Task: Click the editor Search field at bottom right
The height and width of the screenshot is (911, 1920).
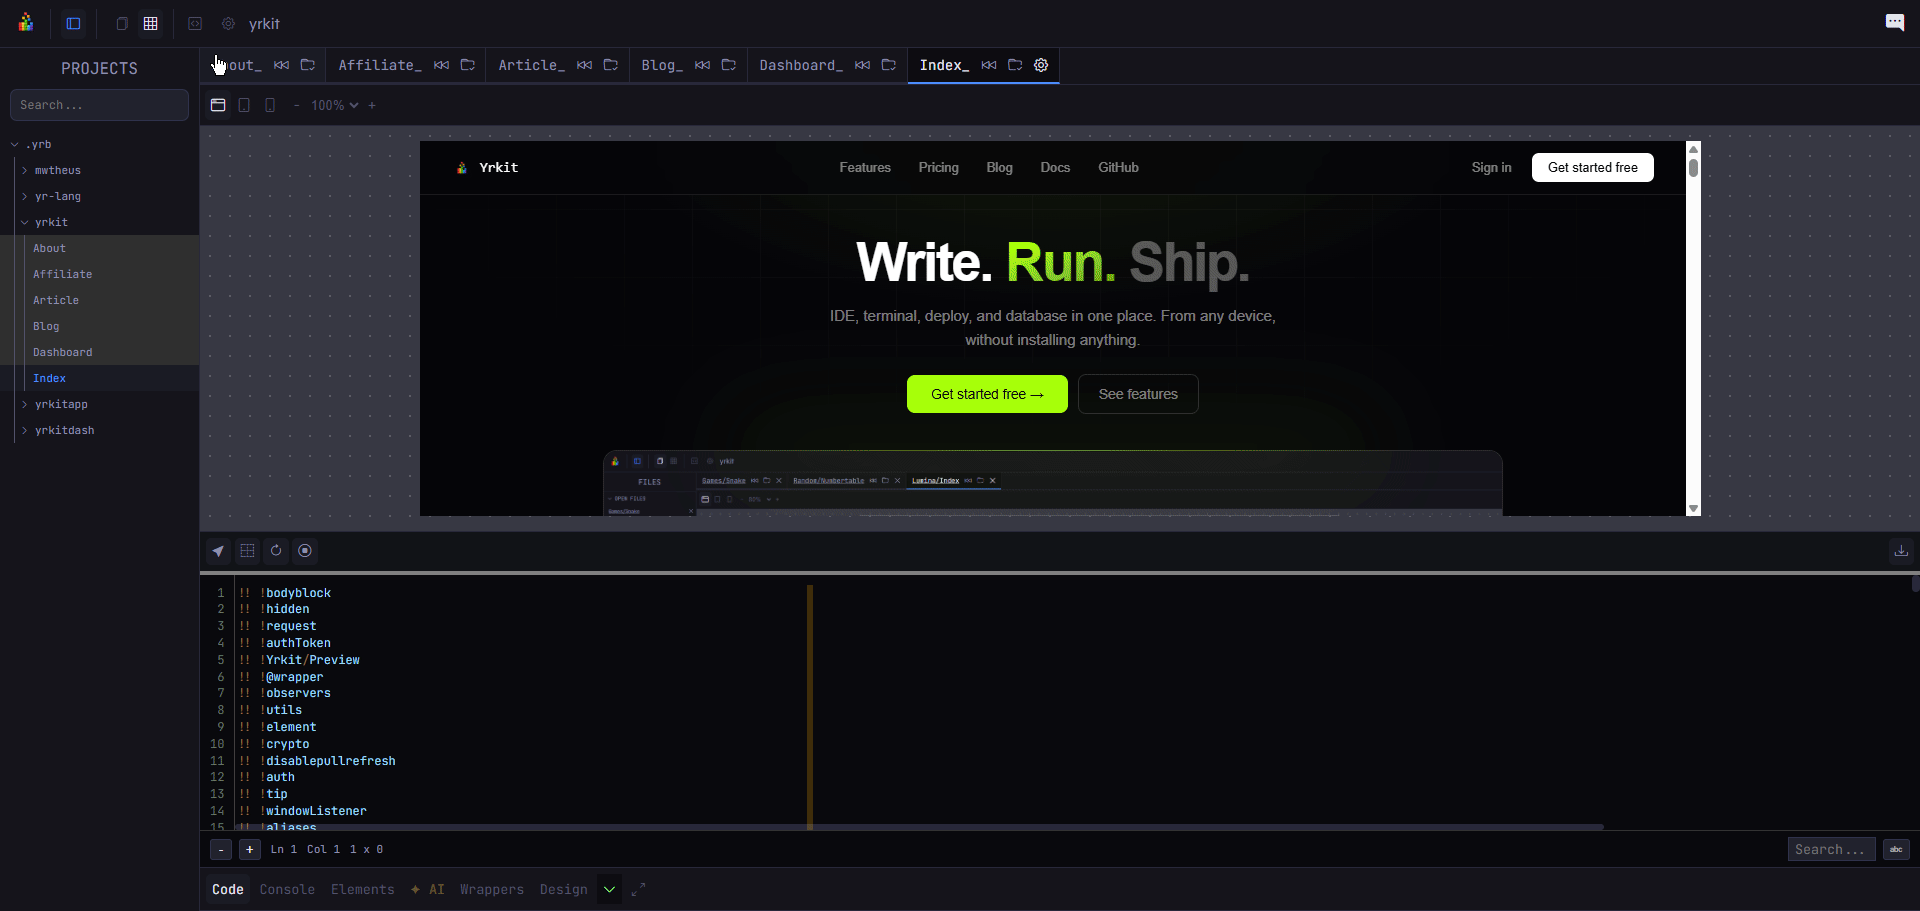Action: click(1831, 850)
